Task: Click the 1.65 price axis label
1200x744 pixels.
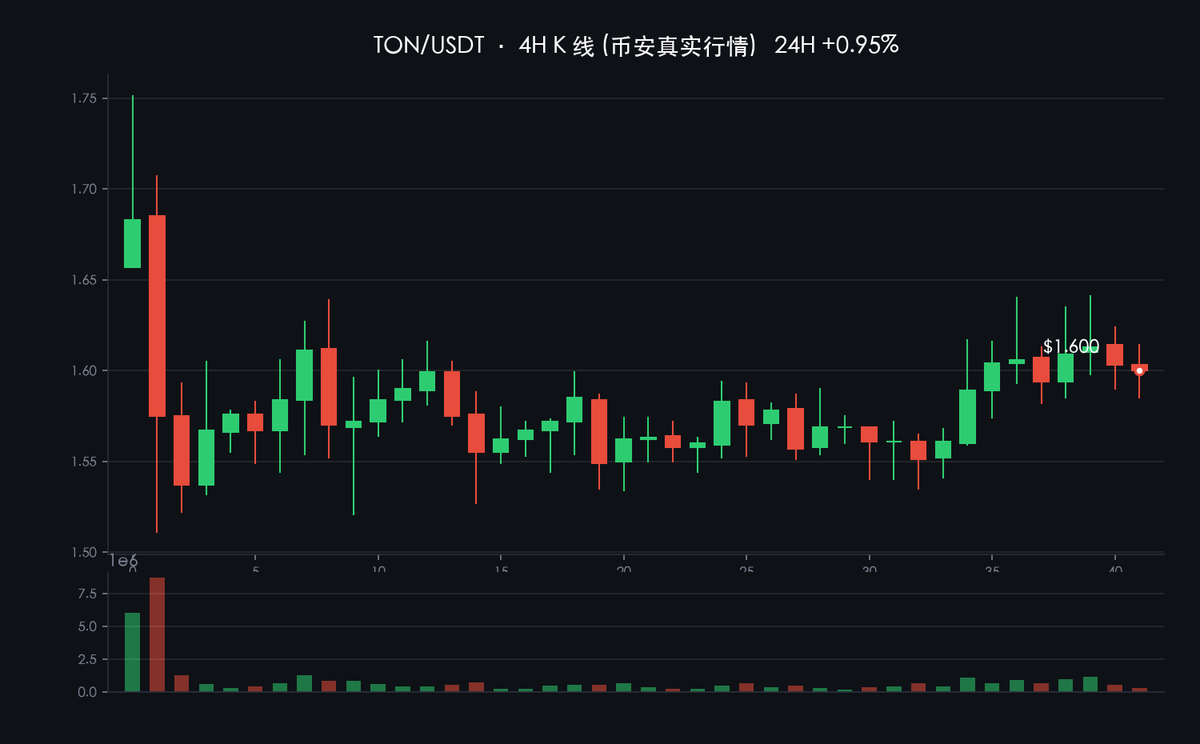Action: coord(84,280)
